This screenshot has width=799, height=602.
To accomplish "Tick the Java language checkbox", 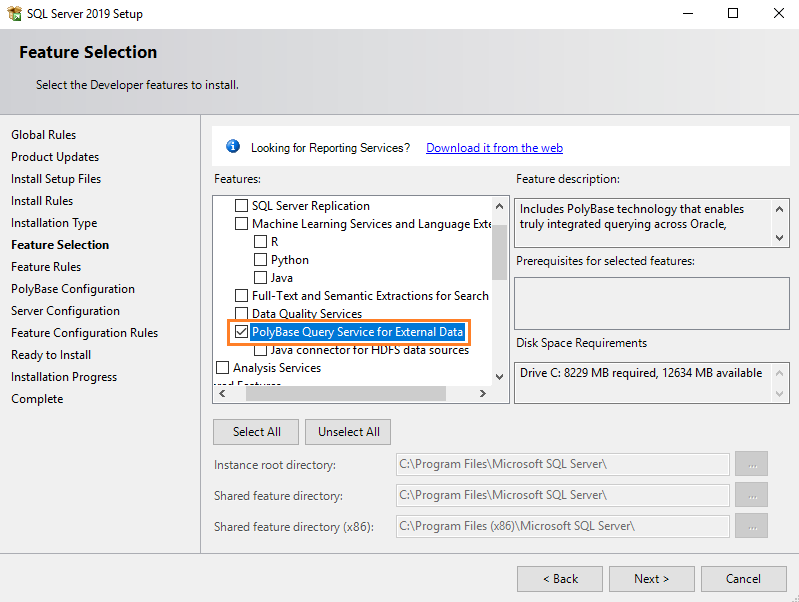I will (260, 277).
